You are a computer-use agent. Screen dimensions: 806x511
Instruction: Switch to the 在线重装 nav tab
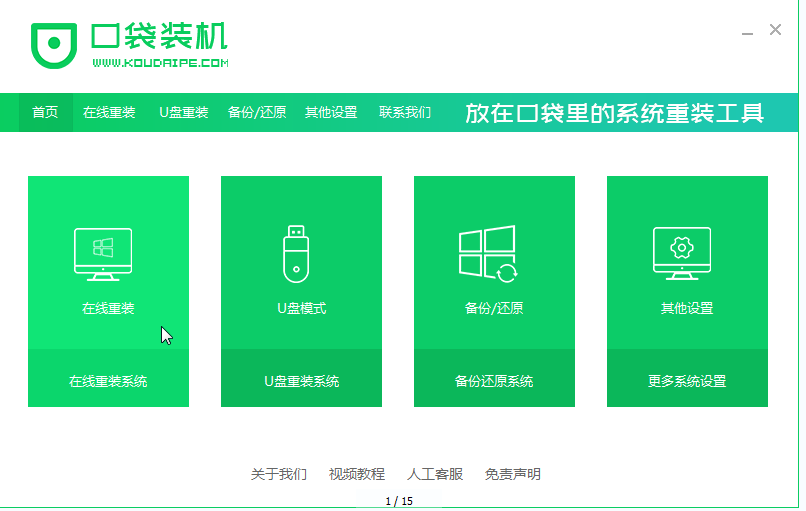point(109,112)
